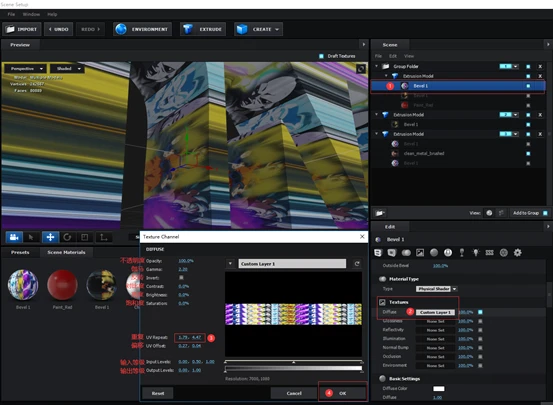The image size is (554, 406).
Task: Toggle the Invert checkbox in Texture Channel
Action: point(181,278)
